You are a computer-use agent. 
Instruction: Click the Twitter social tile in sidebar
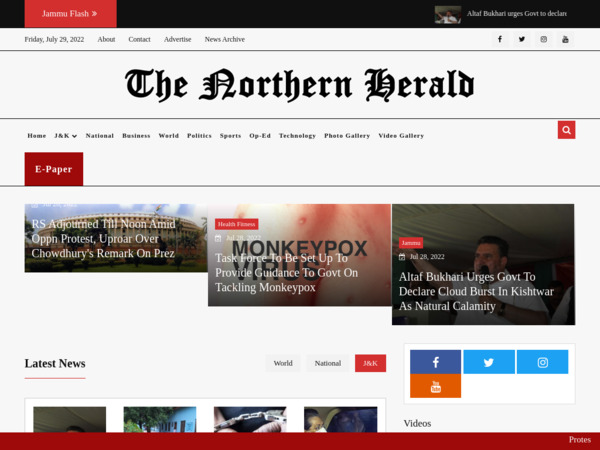click(489, 362)
